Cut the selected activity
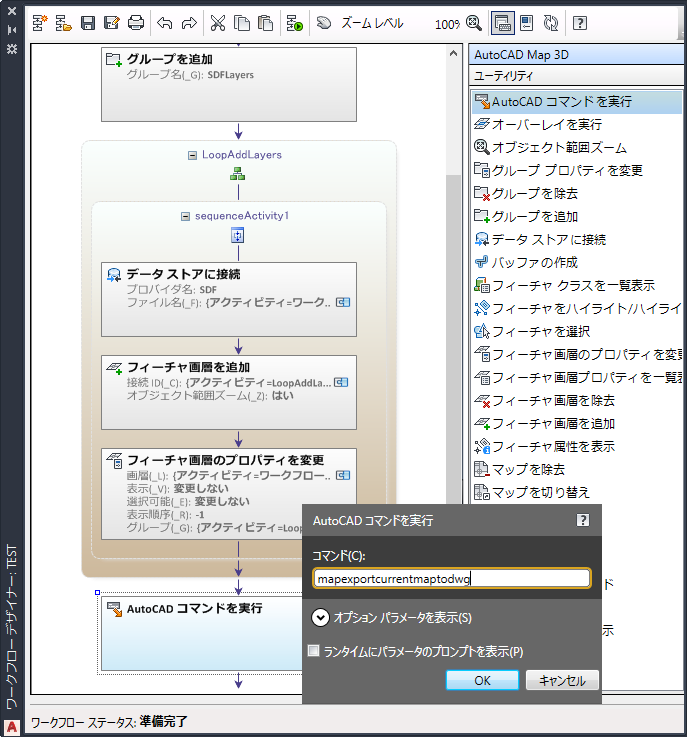This screenshot has width=687, height=737. tap(218, 23)
